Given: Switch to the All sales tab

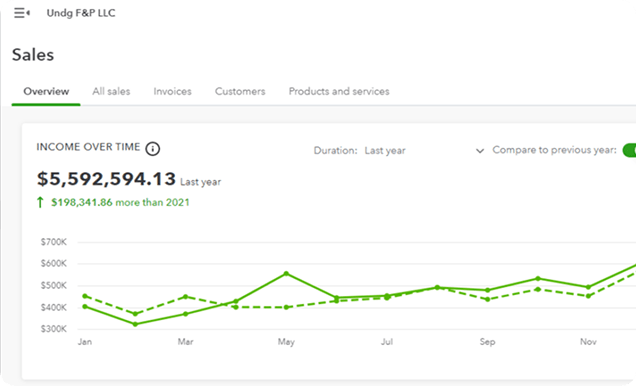Looking at the screenshot, I should [111, 91].
